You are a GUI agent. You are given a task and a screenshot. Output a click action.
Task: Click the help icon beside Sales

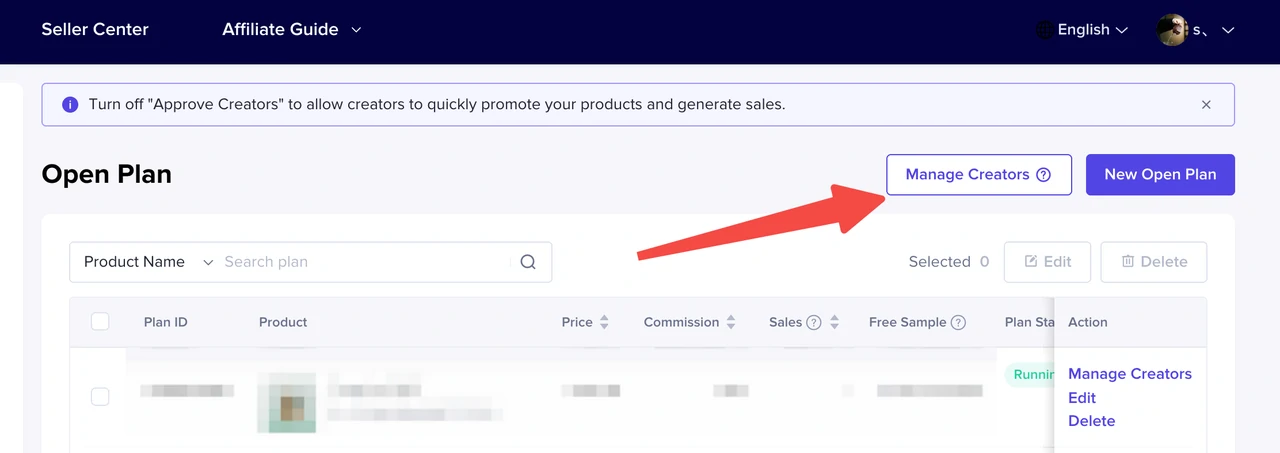(x=814, y=322)
